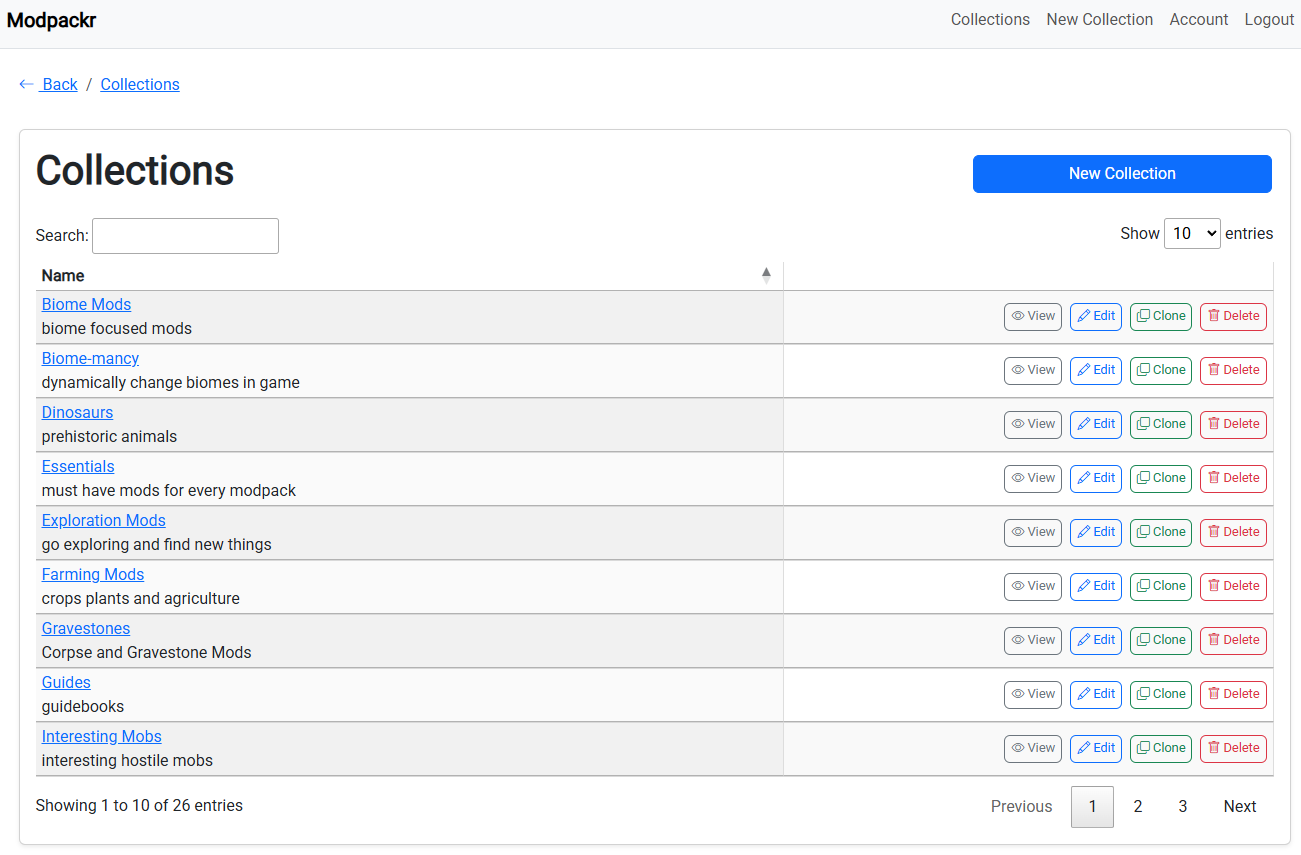Open the Exploration Mods collection link
This screenshot has width=1301, height=855.
click(x=103, y=520)
